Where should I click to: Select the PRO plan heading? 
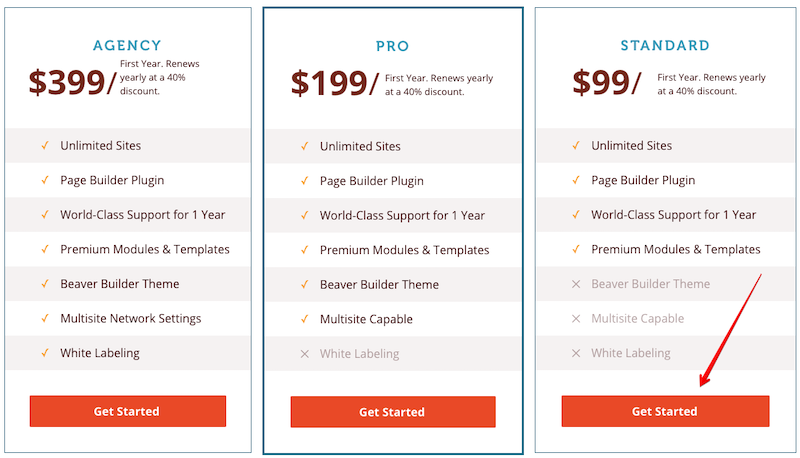pyautogui.click(x=392, y=46)
